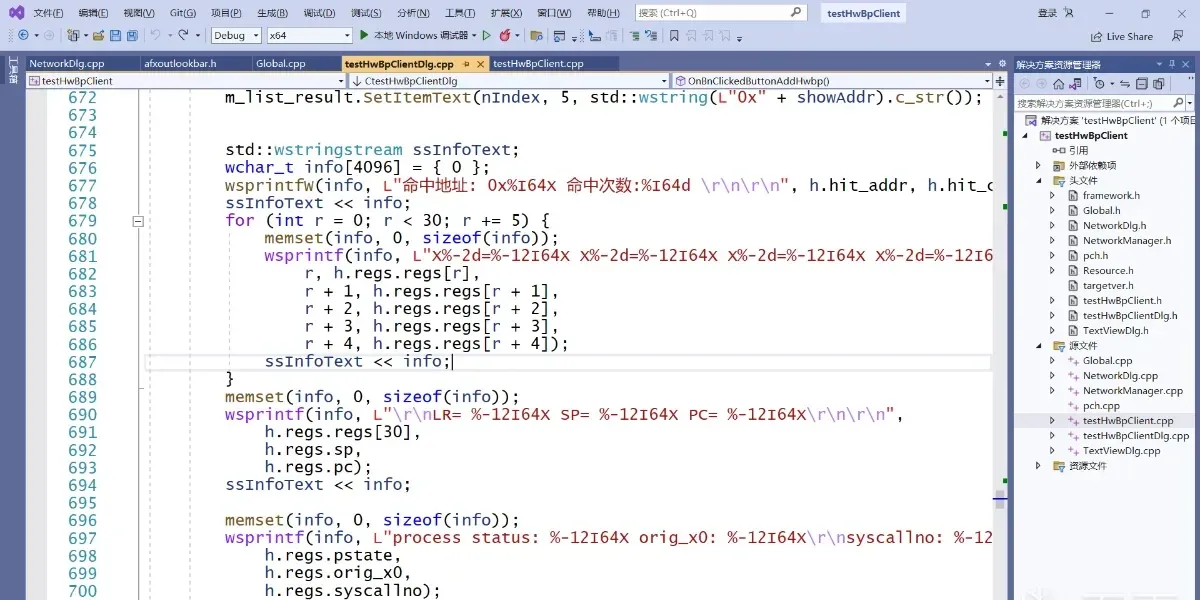Select testHwBpClientDlg.h in the tree

pyautogui.click(x=1129, y=316)
